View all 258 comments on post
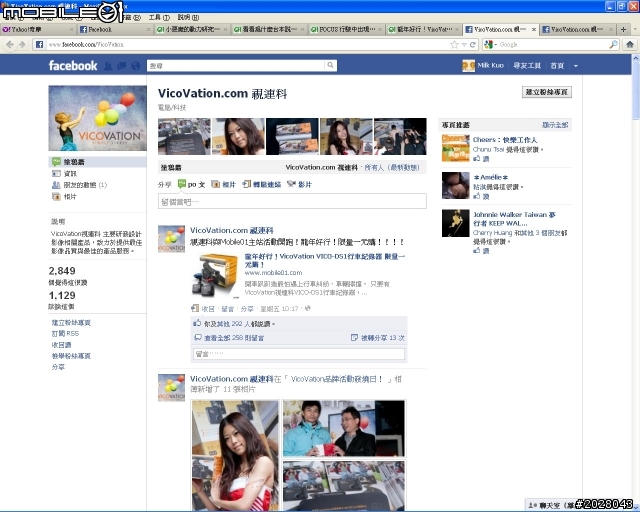Screen dimensions: 640x512 pos(234,338)
